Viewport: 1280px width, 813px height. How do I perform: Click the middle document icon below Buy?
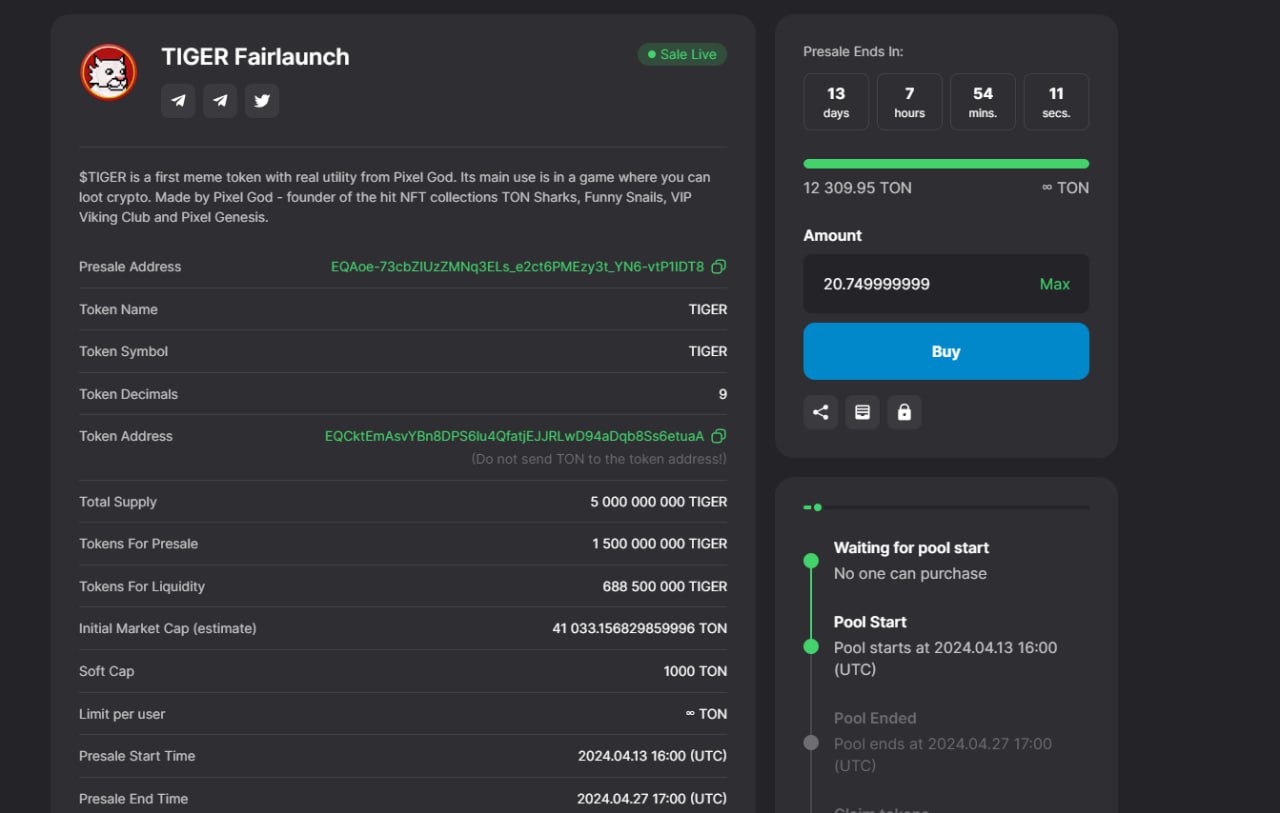pyautogui.click(x=862, y=412)
